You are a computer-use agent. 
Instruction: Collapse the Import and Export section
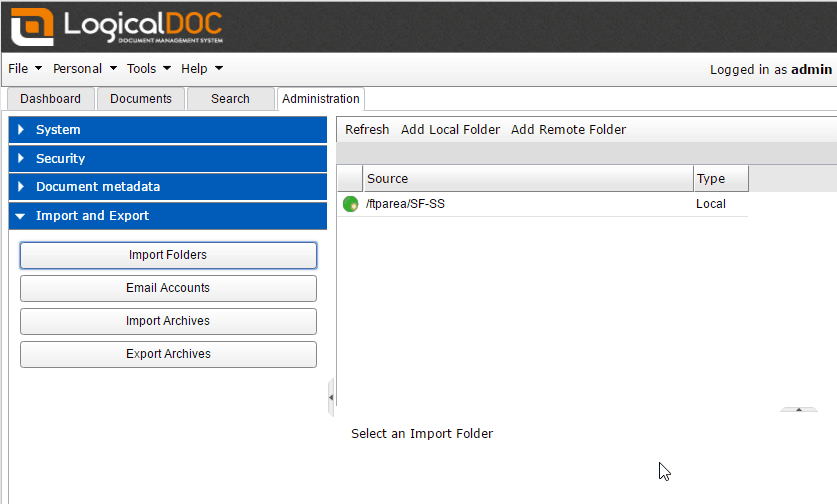click(168, 216)
